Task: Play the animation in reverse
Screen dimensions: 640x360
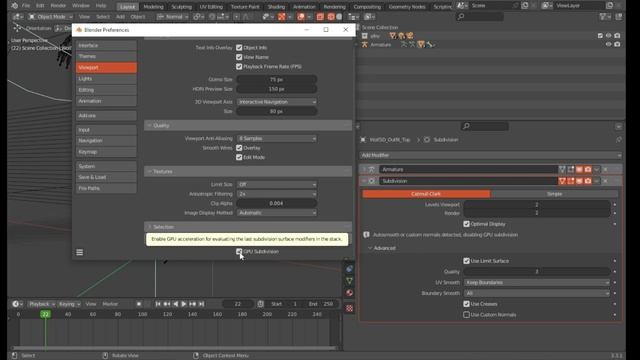Action: click(x=176, y=304)
